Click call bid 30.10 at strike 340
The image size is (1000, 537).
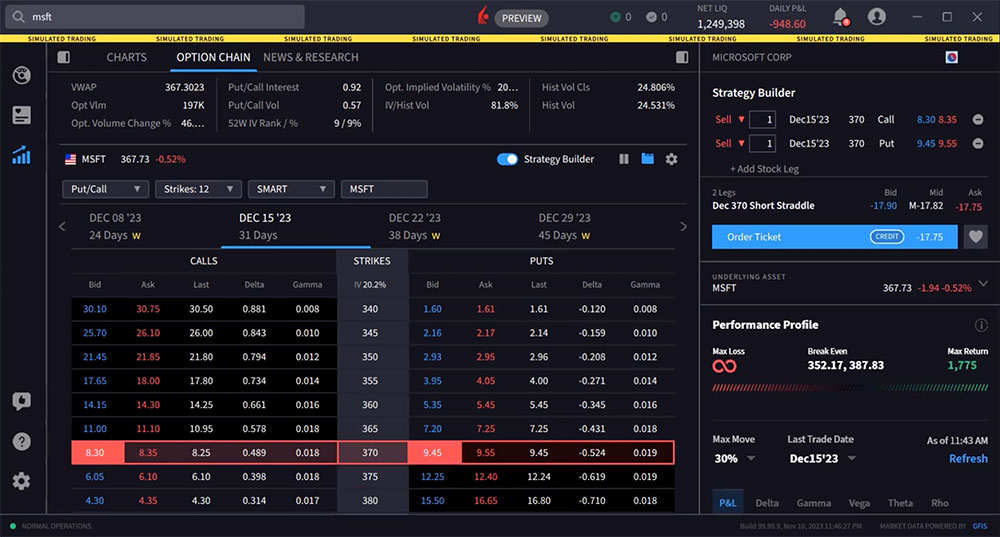pyautogui.click(x=94, y=309)
